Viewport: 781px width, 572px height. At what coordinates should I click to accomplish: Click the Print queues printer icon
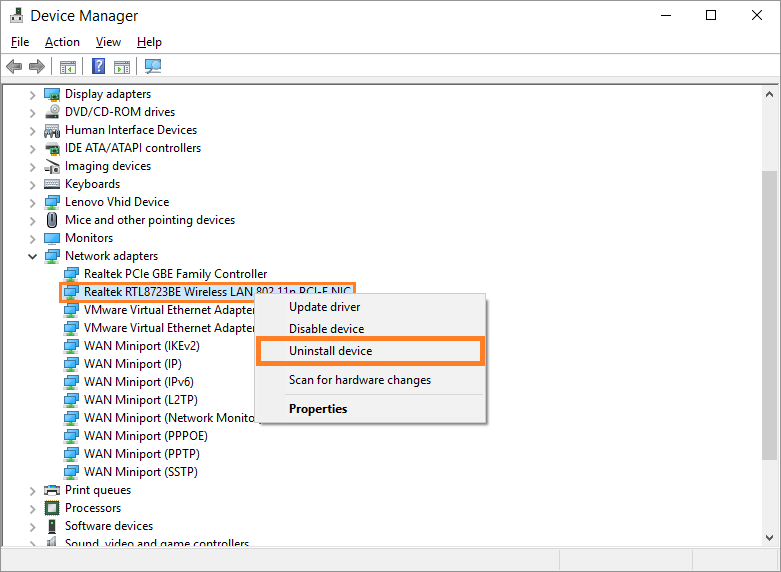pyautogui.click(x=52, y=490)
